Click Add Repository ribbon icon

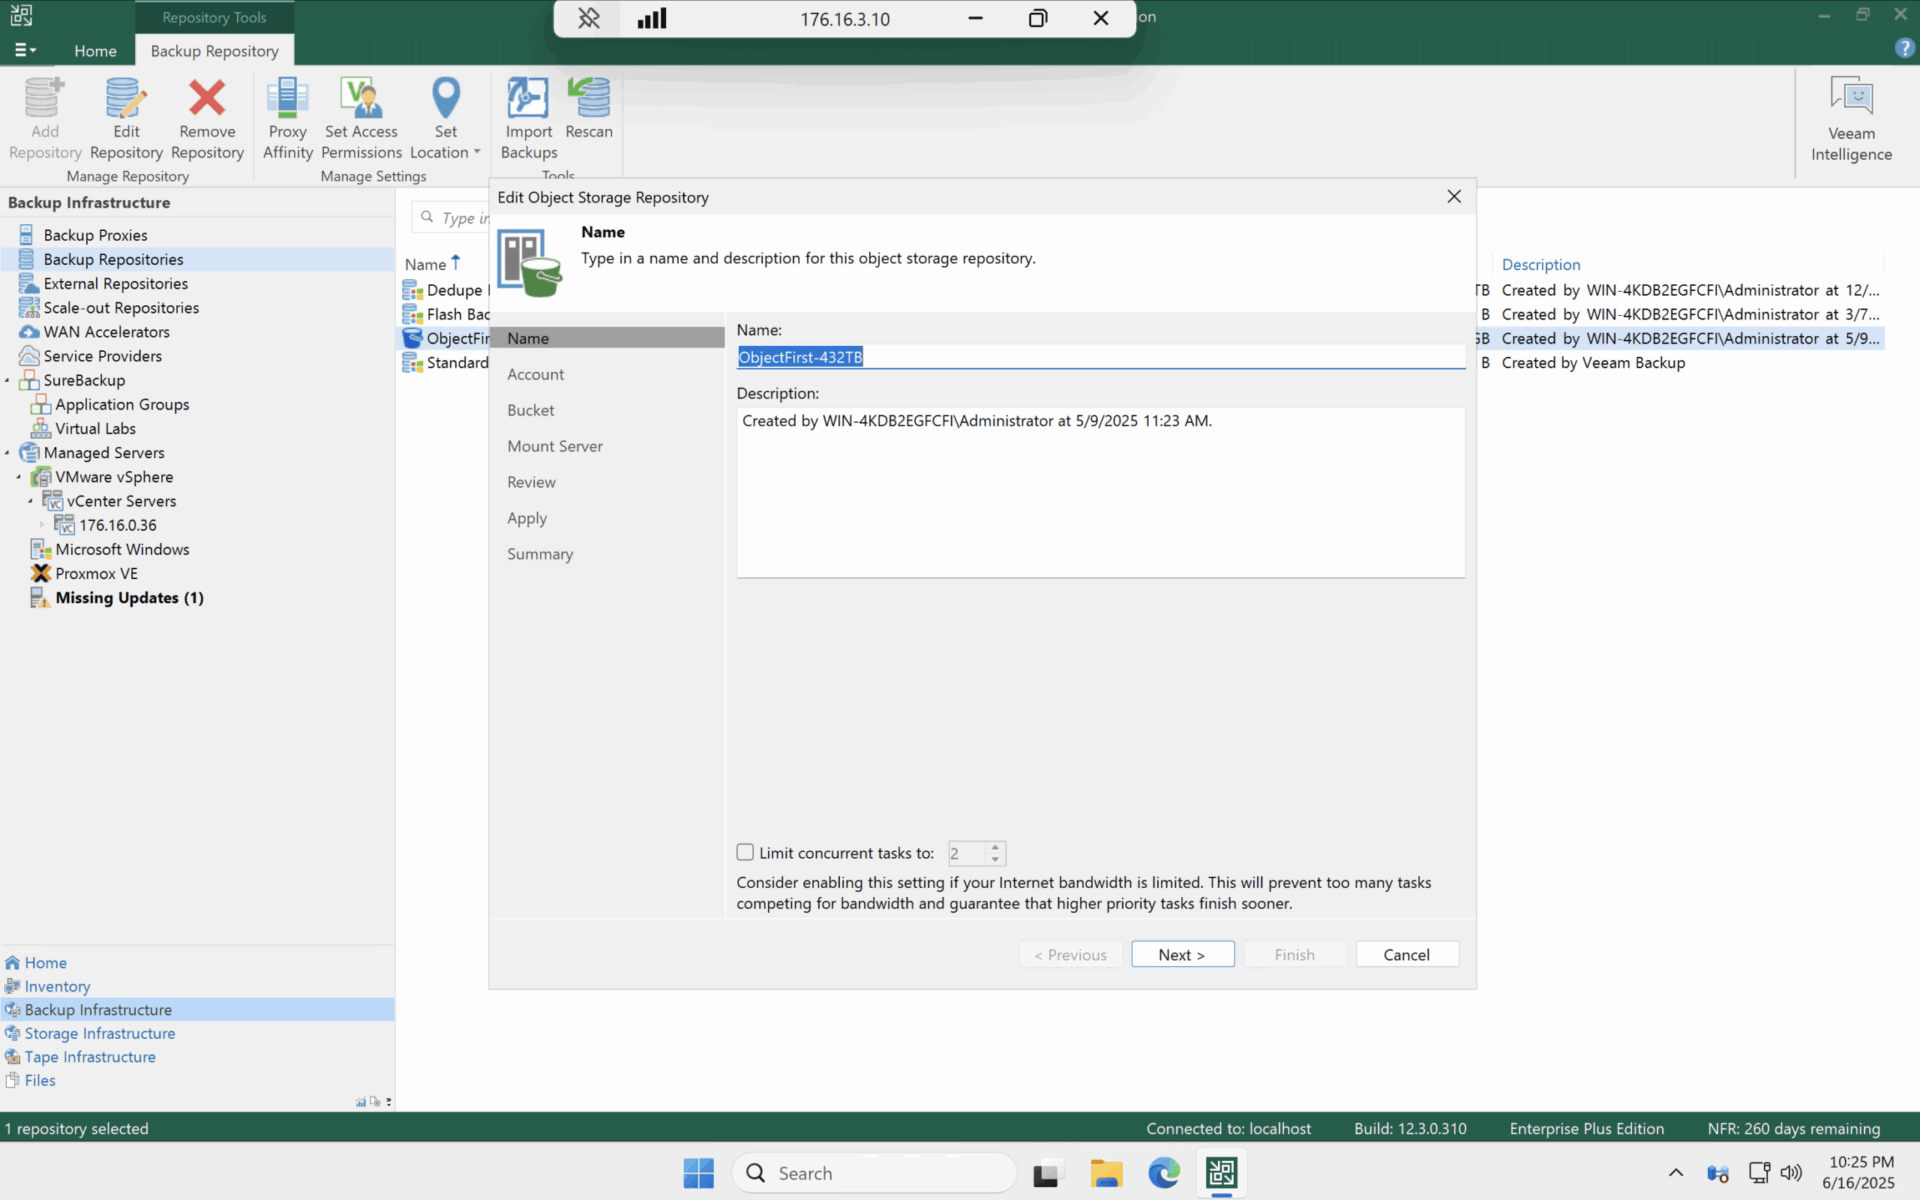pos(44,98)
